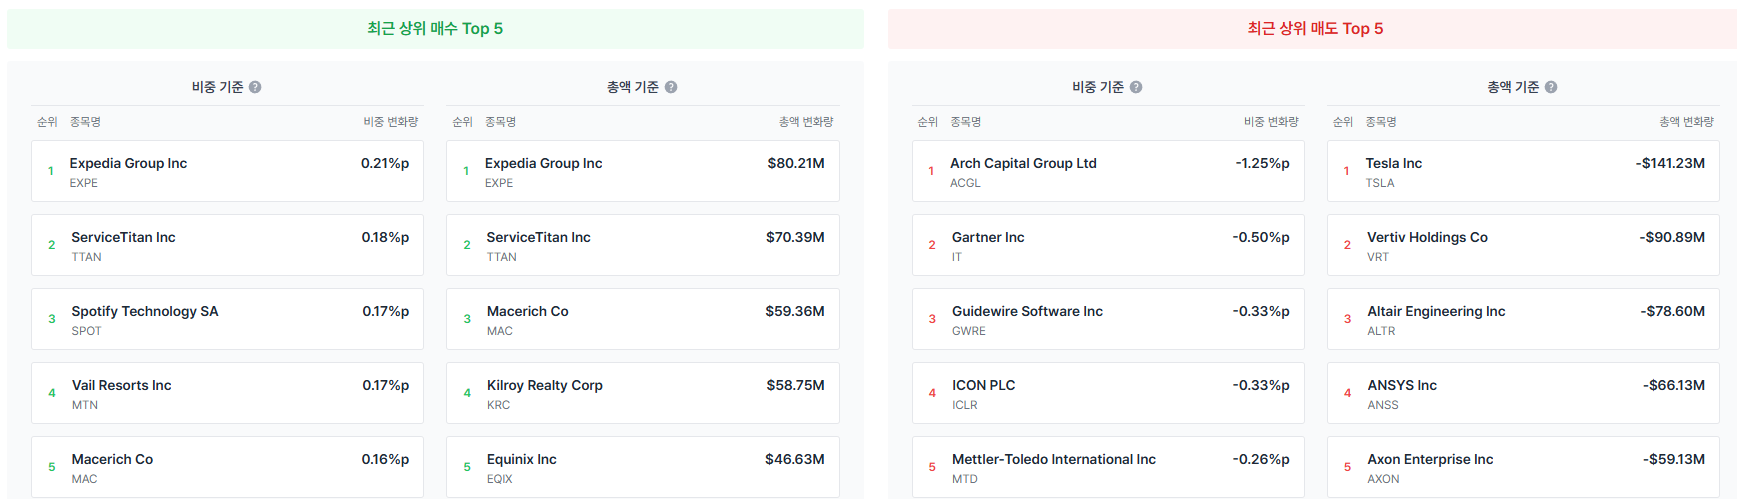Viewport: 1737px width, 499px height.
Task: Open the Spotify Technology SA row
Action: pos(227,319)
